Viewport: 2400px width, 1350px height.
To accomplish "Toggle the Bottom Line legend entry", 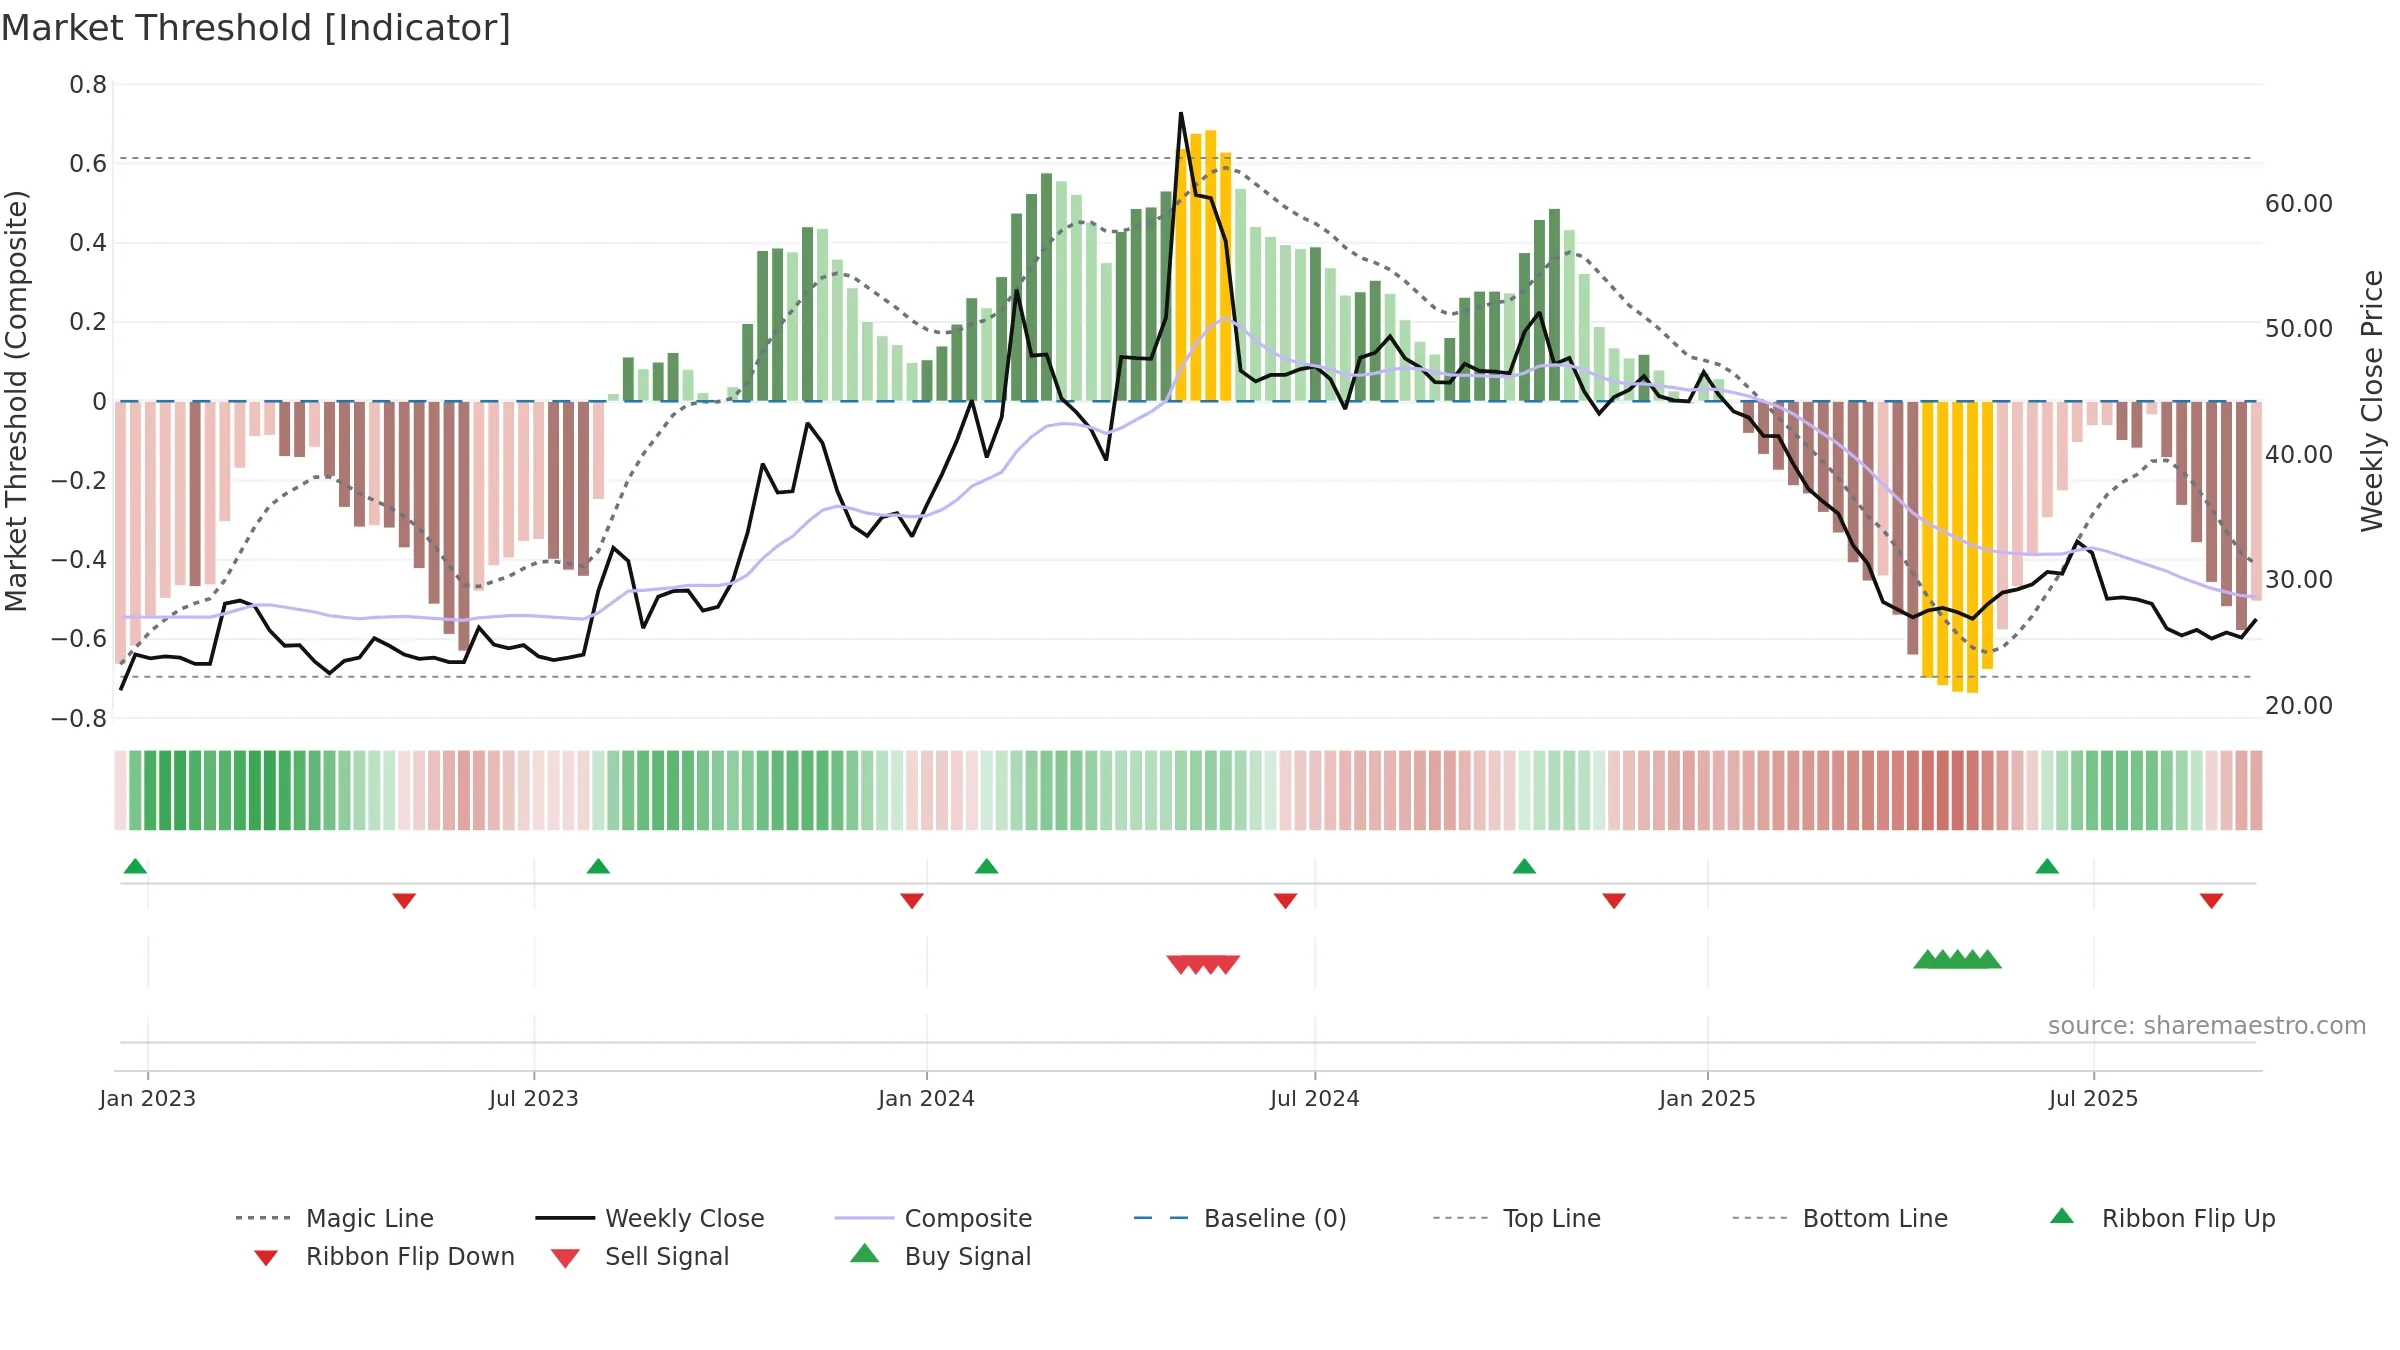I will pos(1840,1218).
